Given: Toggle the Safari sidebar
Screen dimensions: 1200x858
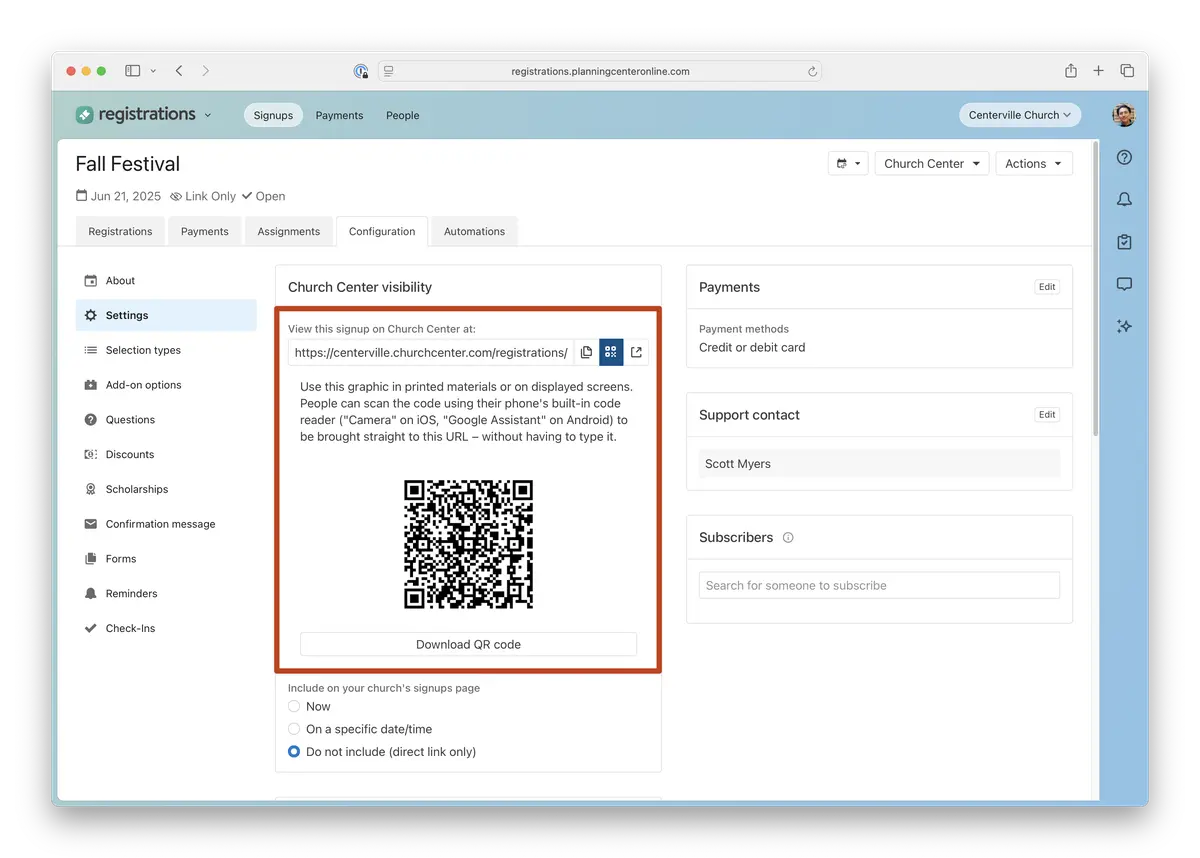Looking at the screenshot, I should click(x=132, y=71).
